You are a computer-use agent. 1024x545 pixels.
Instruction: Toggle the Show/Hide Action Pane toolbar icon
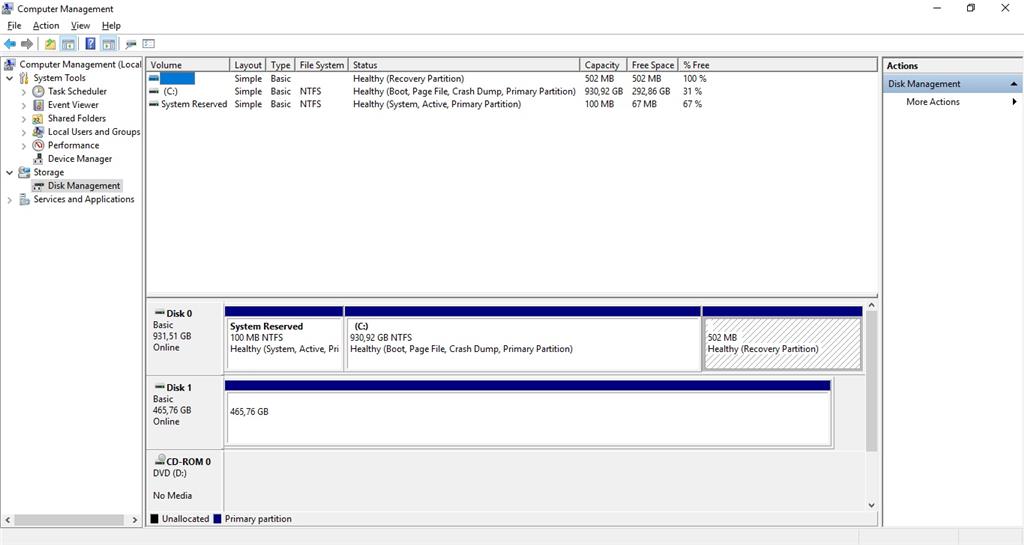coord(109,44)
